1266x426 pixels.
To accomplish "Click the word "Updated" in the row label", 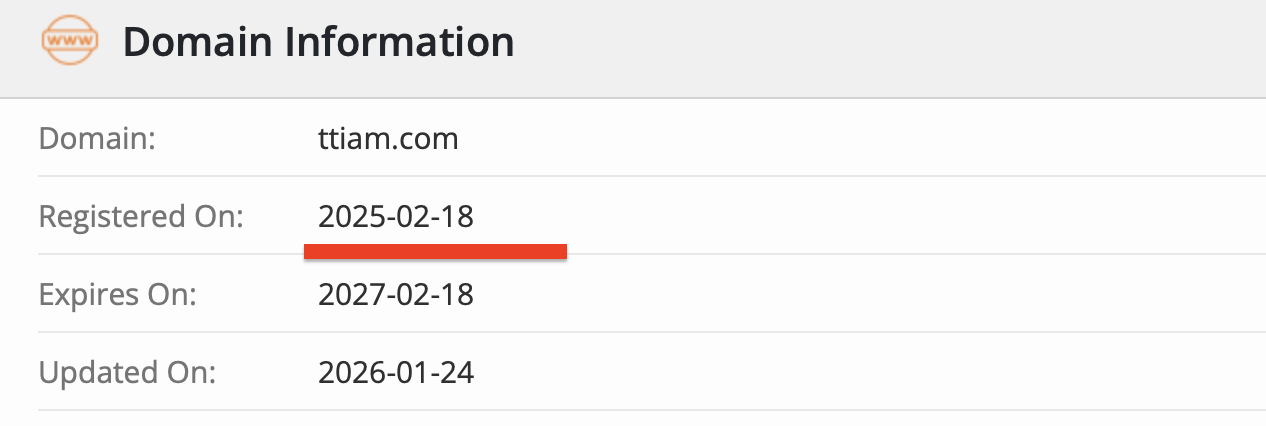I will point(94,374).
